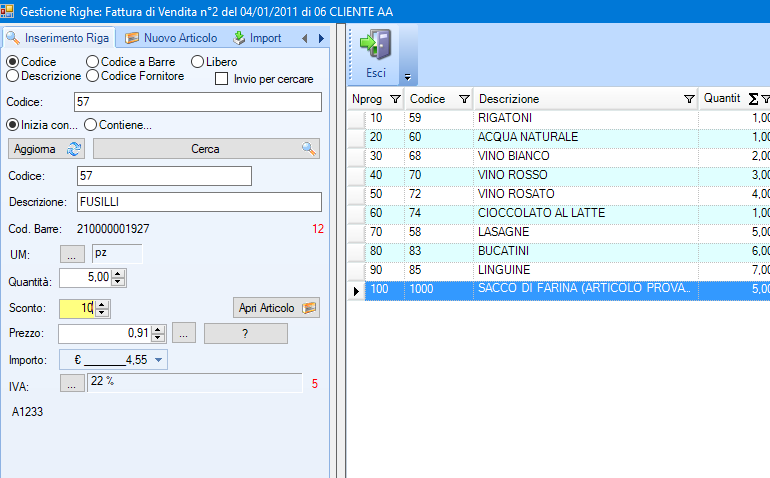Click the filter icon on Descrizione column
Viewport: 770px width, 478px height.
[689, 99]
